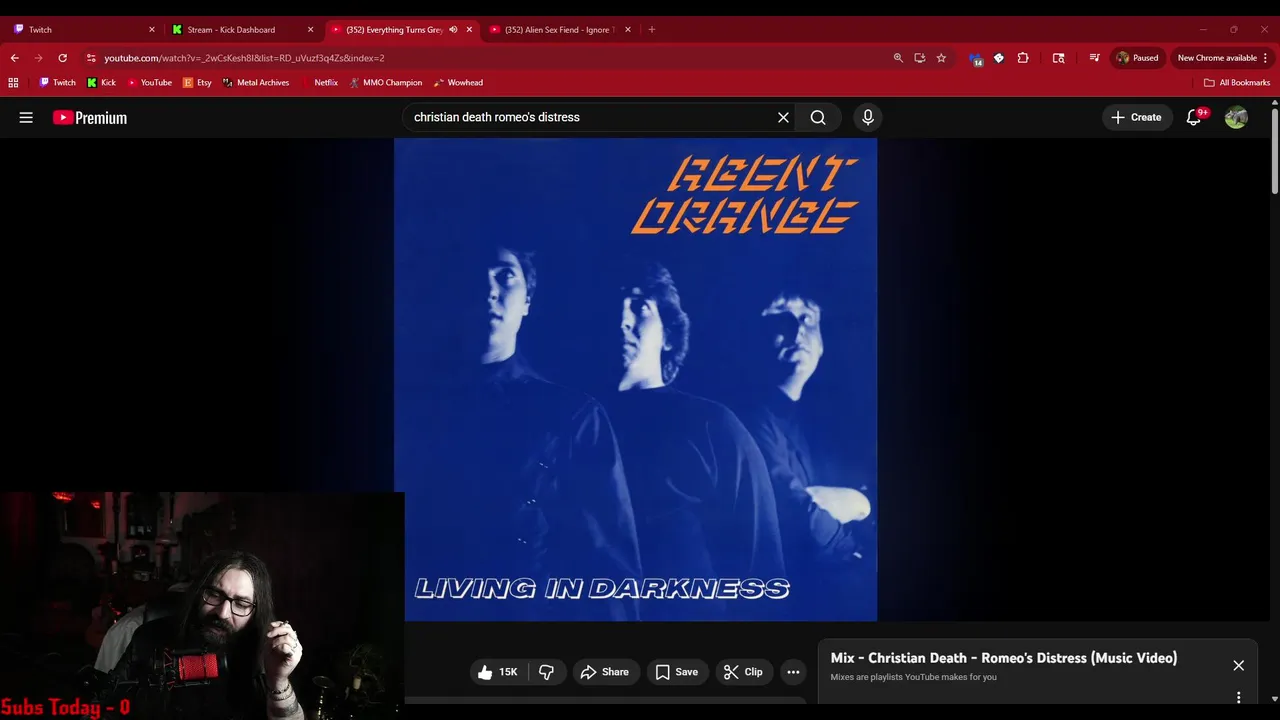Open YouTube notifications bell
Viewport: 1280px width, 720px height.
click(1194, 117)
